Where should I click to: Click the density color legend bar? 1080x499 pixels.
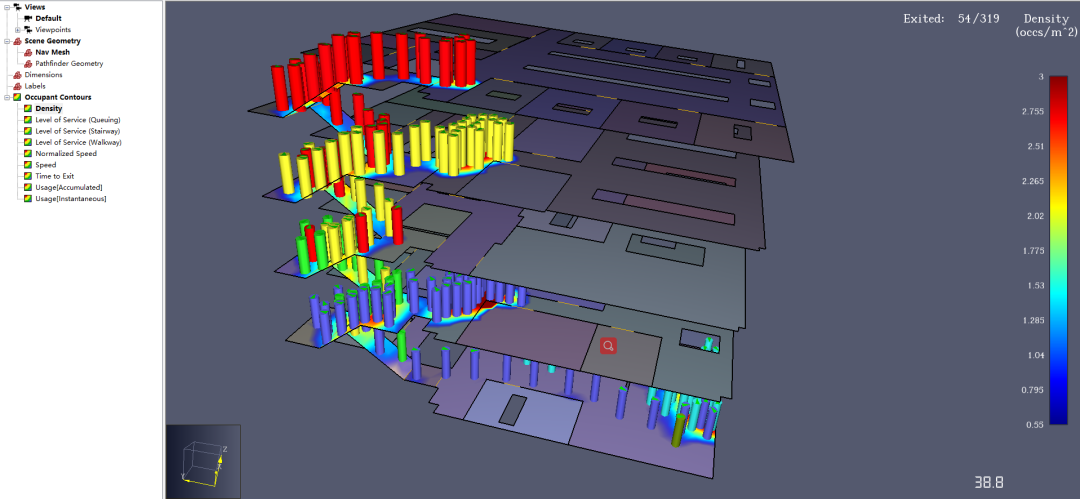tap(1059, 250)
